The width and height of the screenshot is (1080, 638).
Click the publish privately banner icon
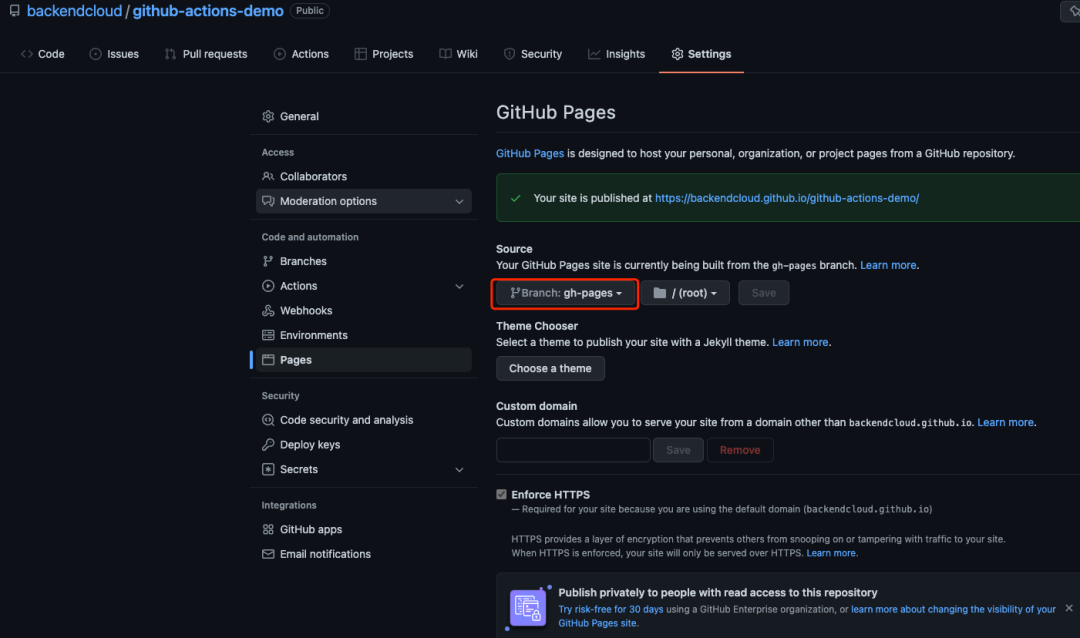527,608
